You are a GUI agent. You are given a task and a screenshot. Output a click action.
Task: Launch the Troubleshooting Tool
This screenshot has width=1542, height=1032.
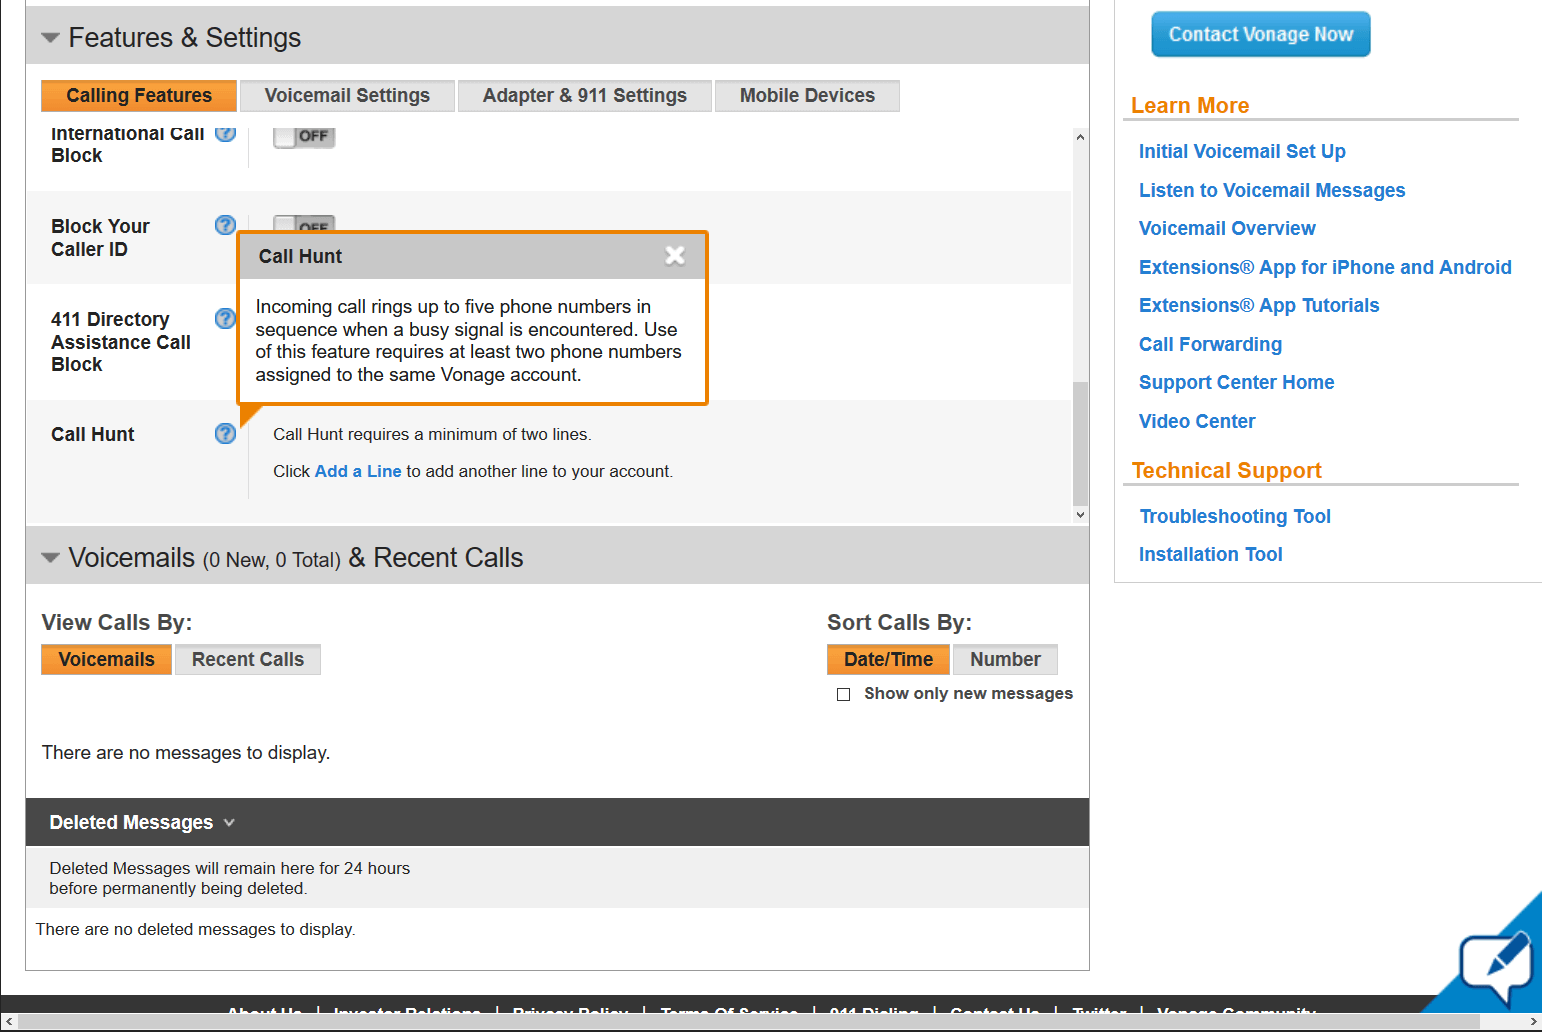1235,516
